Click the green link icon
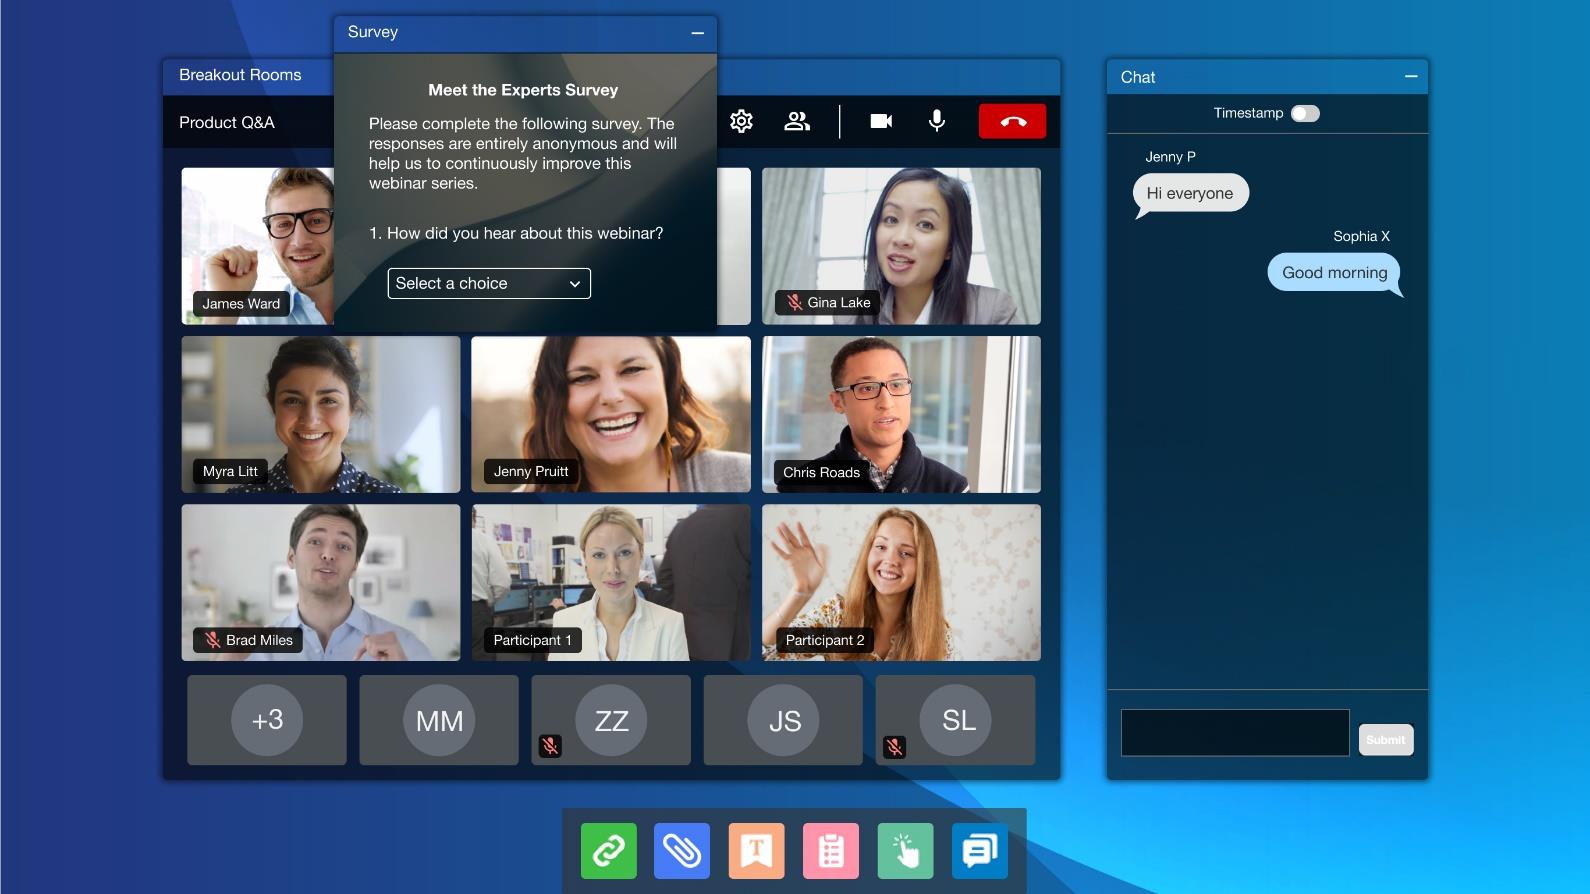 609,851
